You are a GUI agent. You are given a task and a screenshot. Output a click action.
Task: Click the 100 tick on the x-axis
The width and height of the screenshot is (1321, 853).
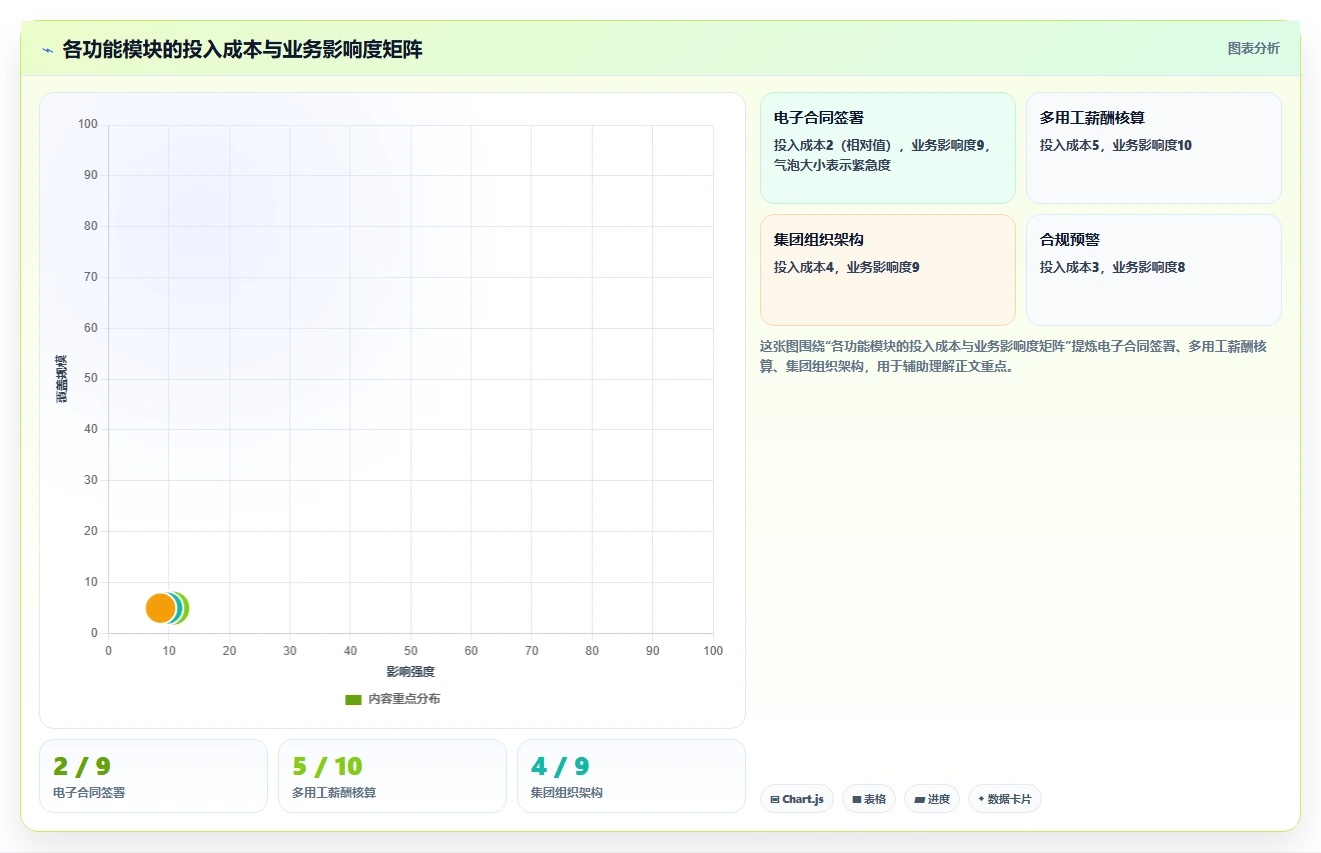click(x=713, y=651)
